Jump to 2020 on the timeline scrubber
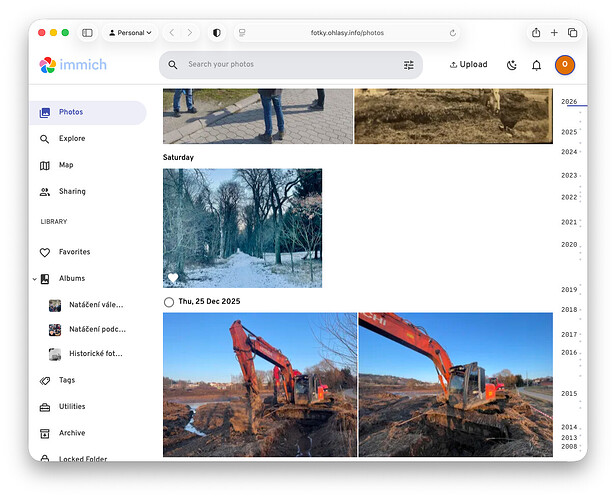 pos(569,245)
